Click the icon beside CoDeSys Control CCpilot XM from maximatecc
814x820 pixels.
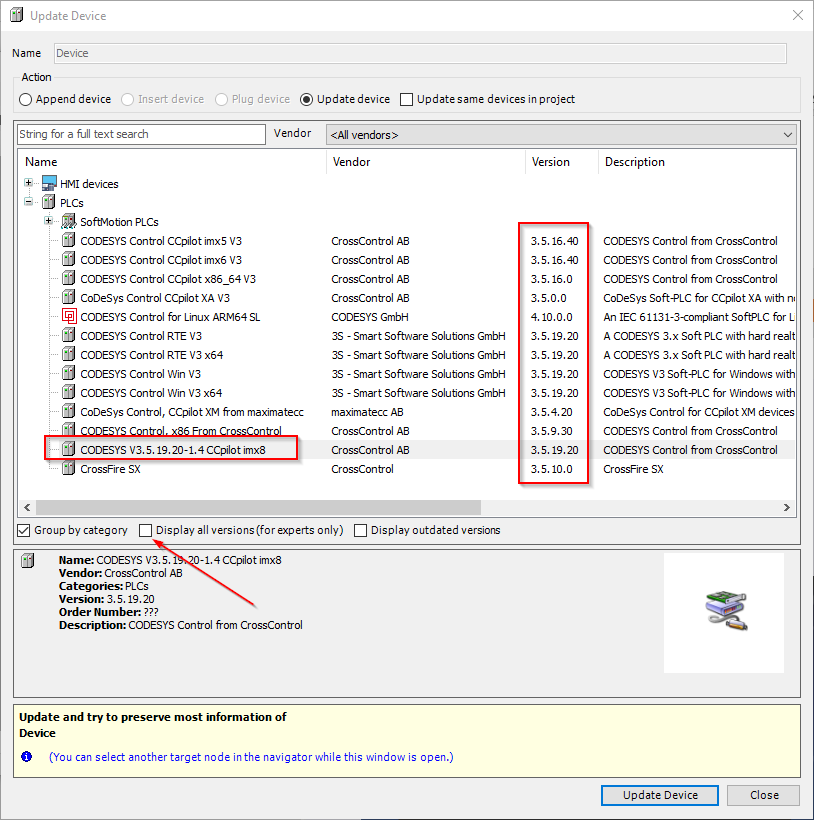(66, 411)
